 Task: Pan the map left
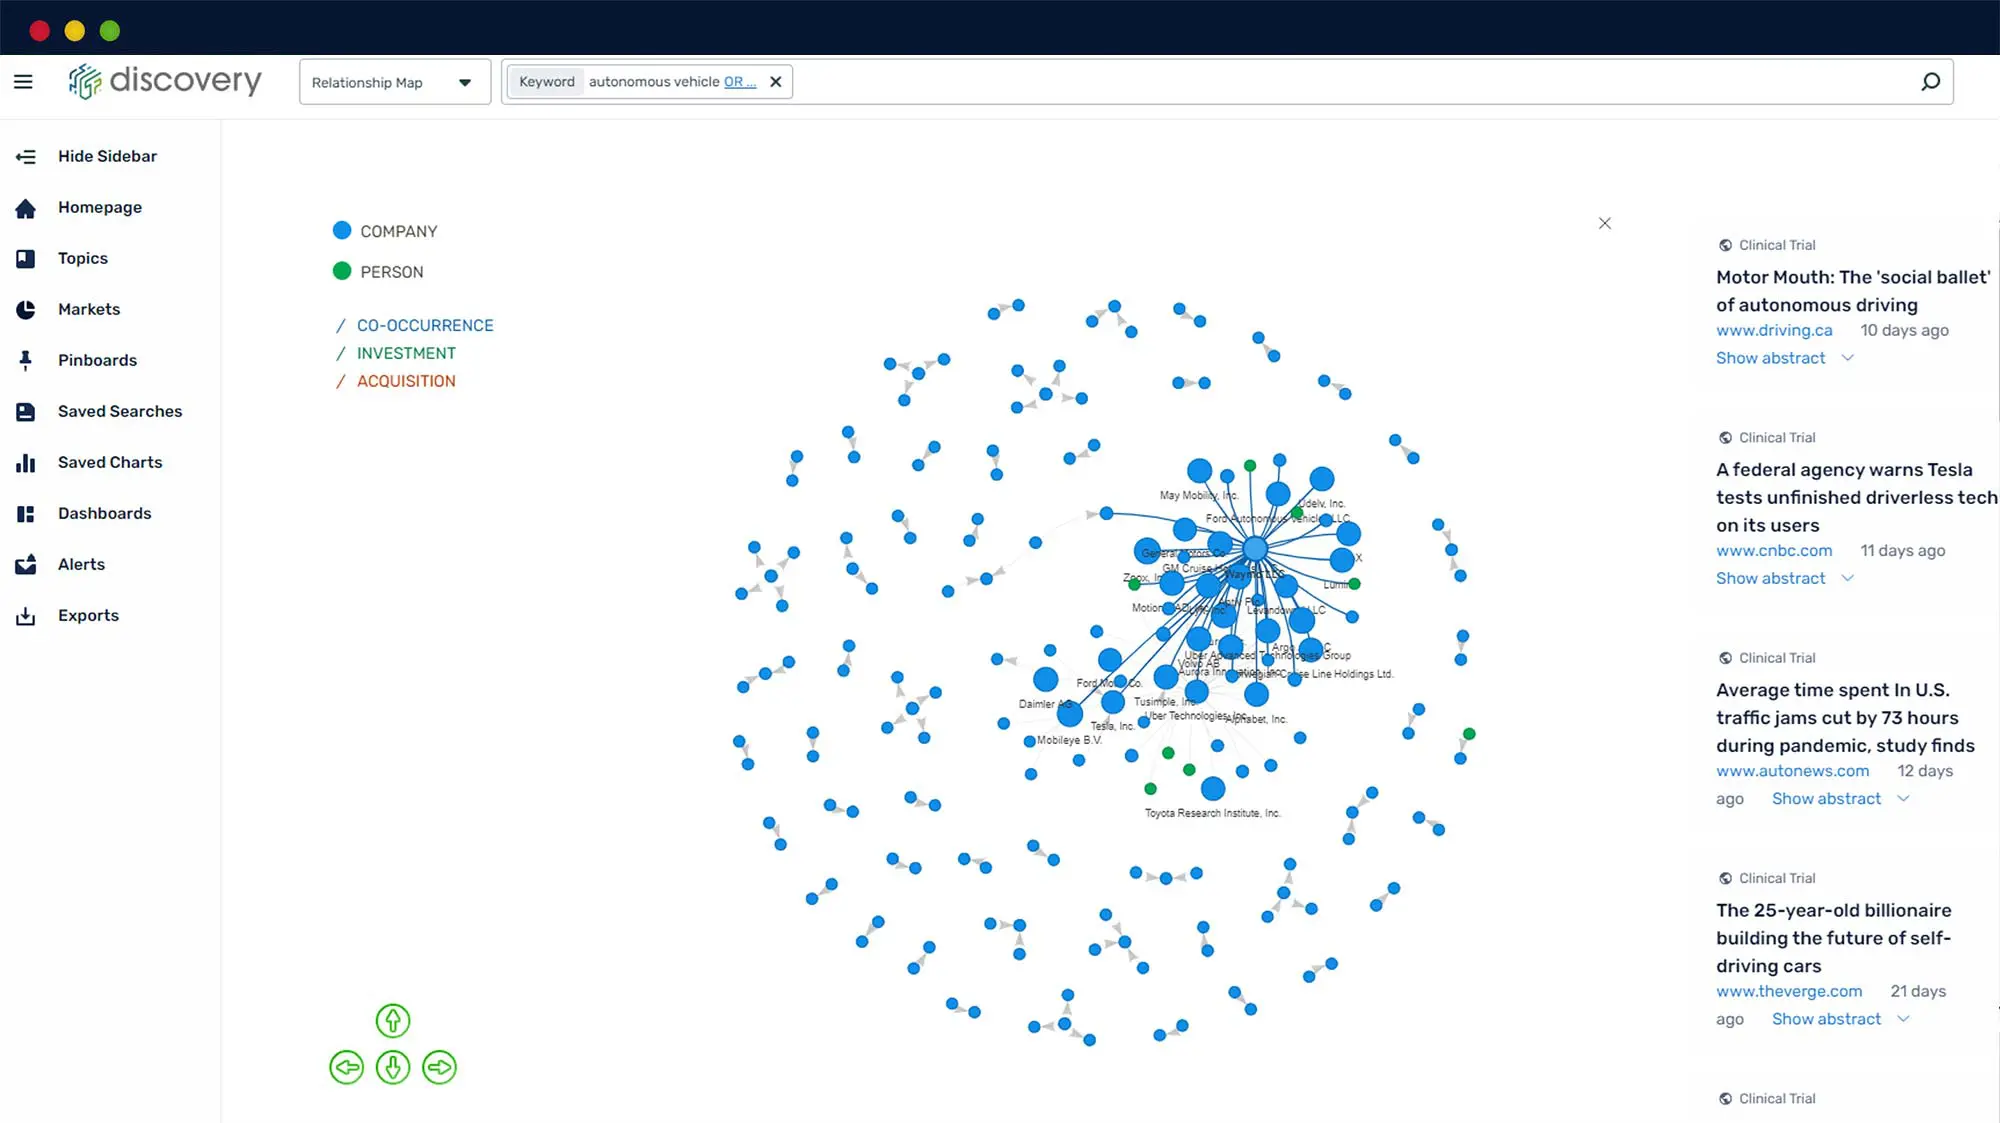pos(347,1067)
